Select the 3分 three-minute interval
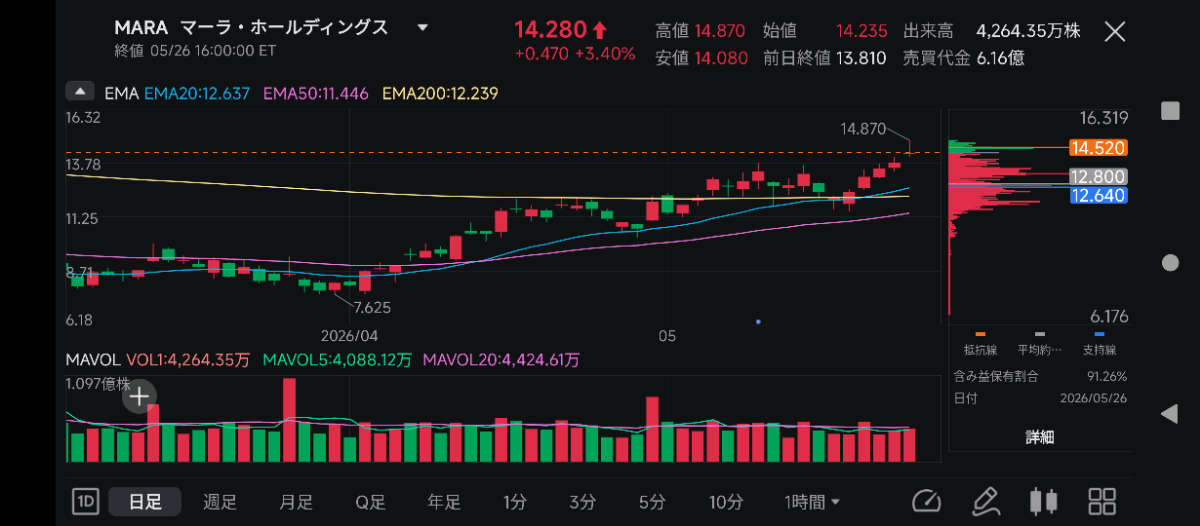1200x526 pixels. click(x=583, y=501)
